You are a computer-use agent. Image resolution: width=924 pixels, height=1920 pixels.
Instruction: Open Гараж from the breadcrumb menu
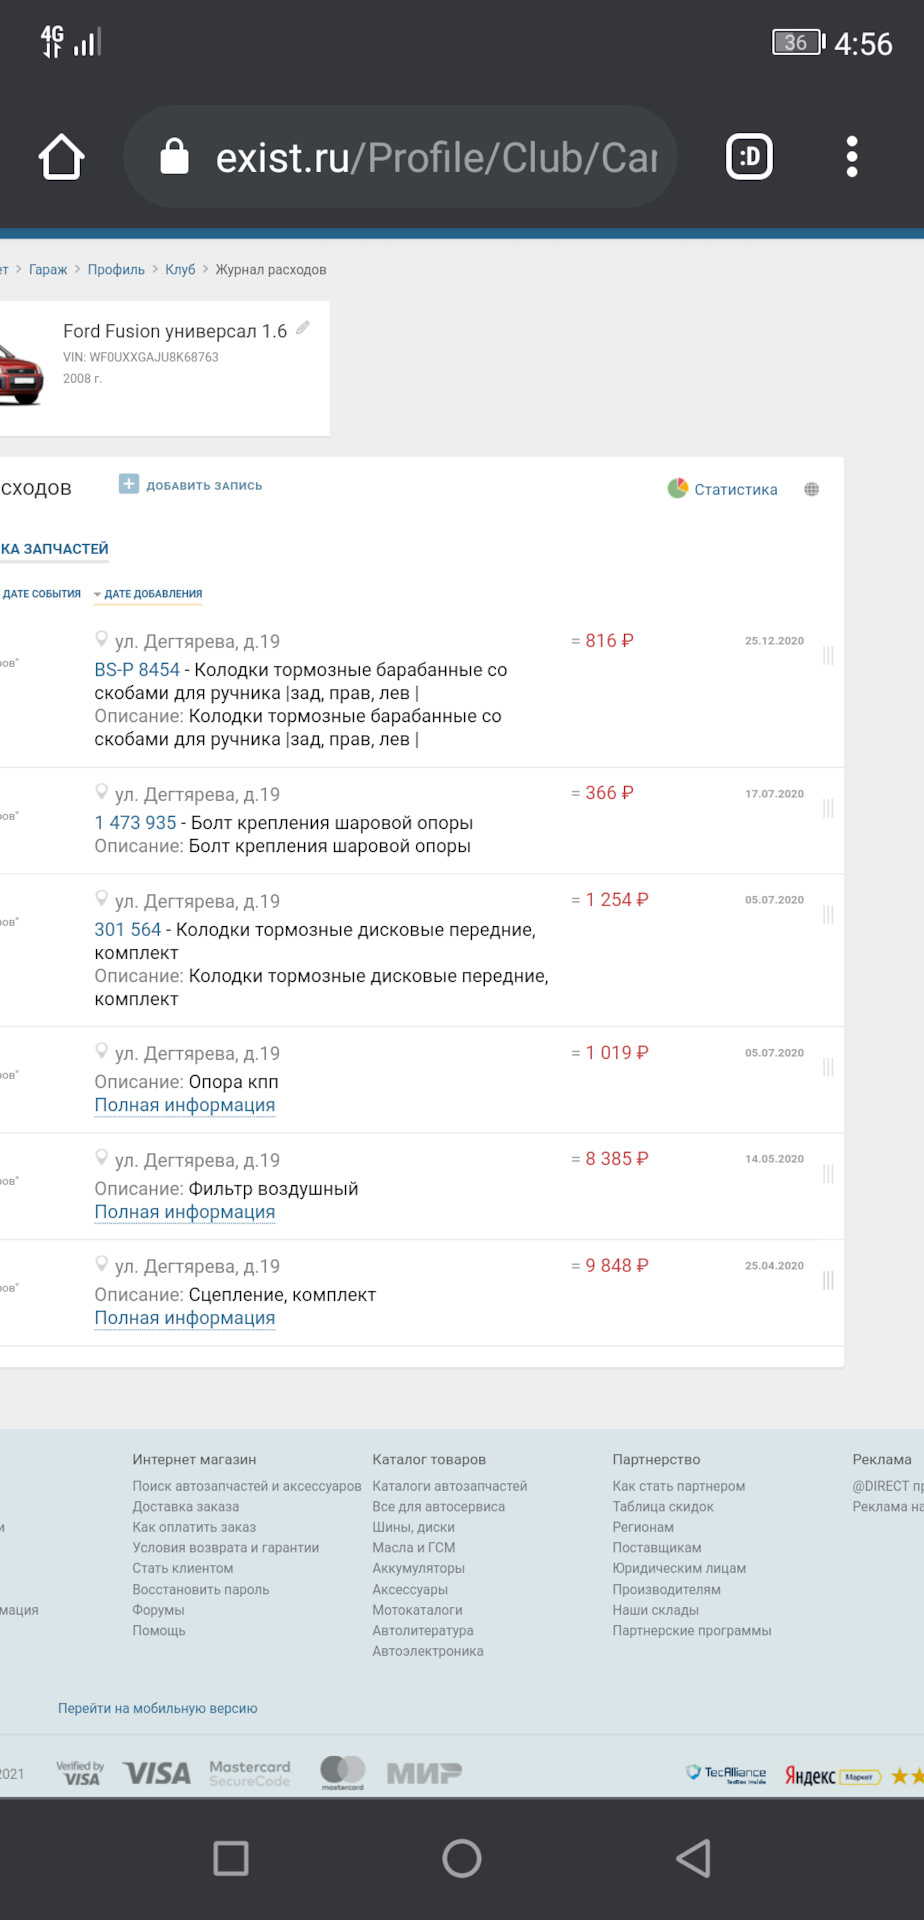47,269
